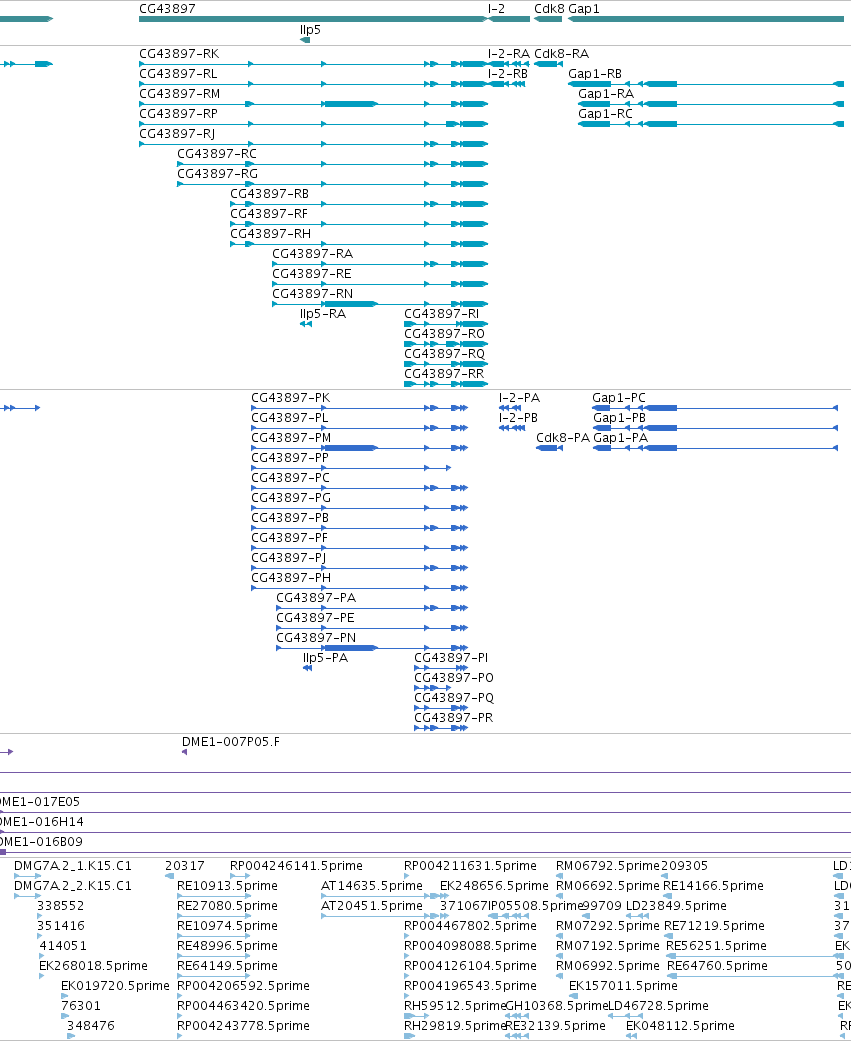Image resolution: width=851 pixels, height=1041 pixels.
Task: Select the Ilp5-PA protein label
Action: coord(325,657)
